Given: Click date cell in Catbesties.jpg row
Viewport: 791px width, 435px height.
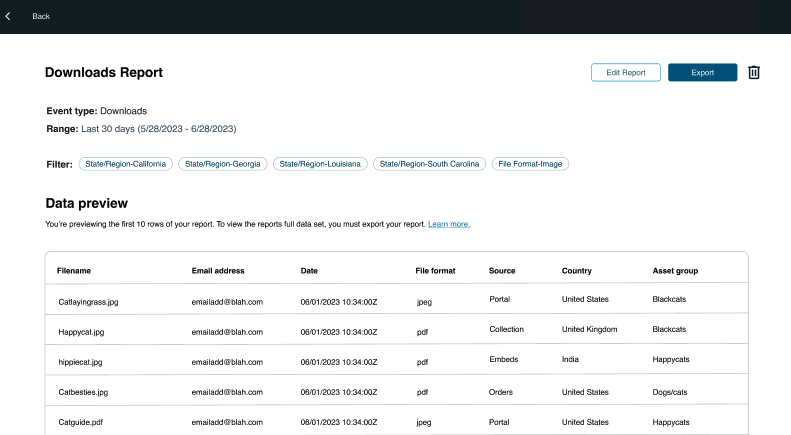Looking at the screenshot, I should pyautogui.click(x=339, y=392).
